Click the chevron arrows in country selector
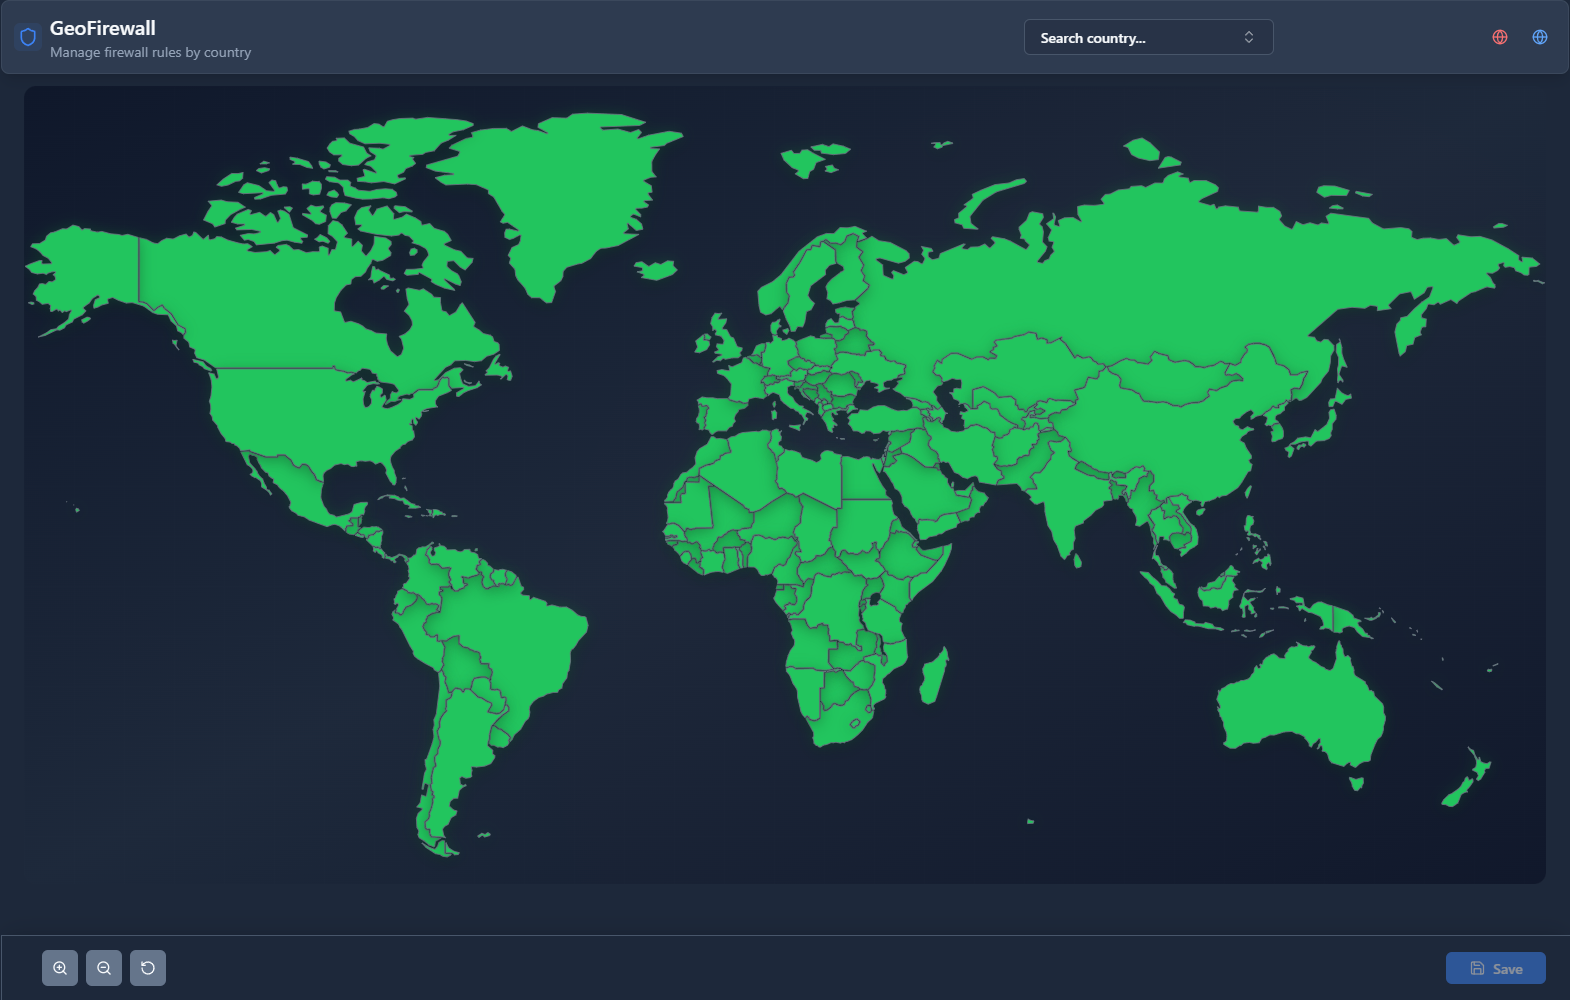This screenshot has height=1000, width=1570. [x=1249, y=38]
